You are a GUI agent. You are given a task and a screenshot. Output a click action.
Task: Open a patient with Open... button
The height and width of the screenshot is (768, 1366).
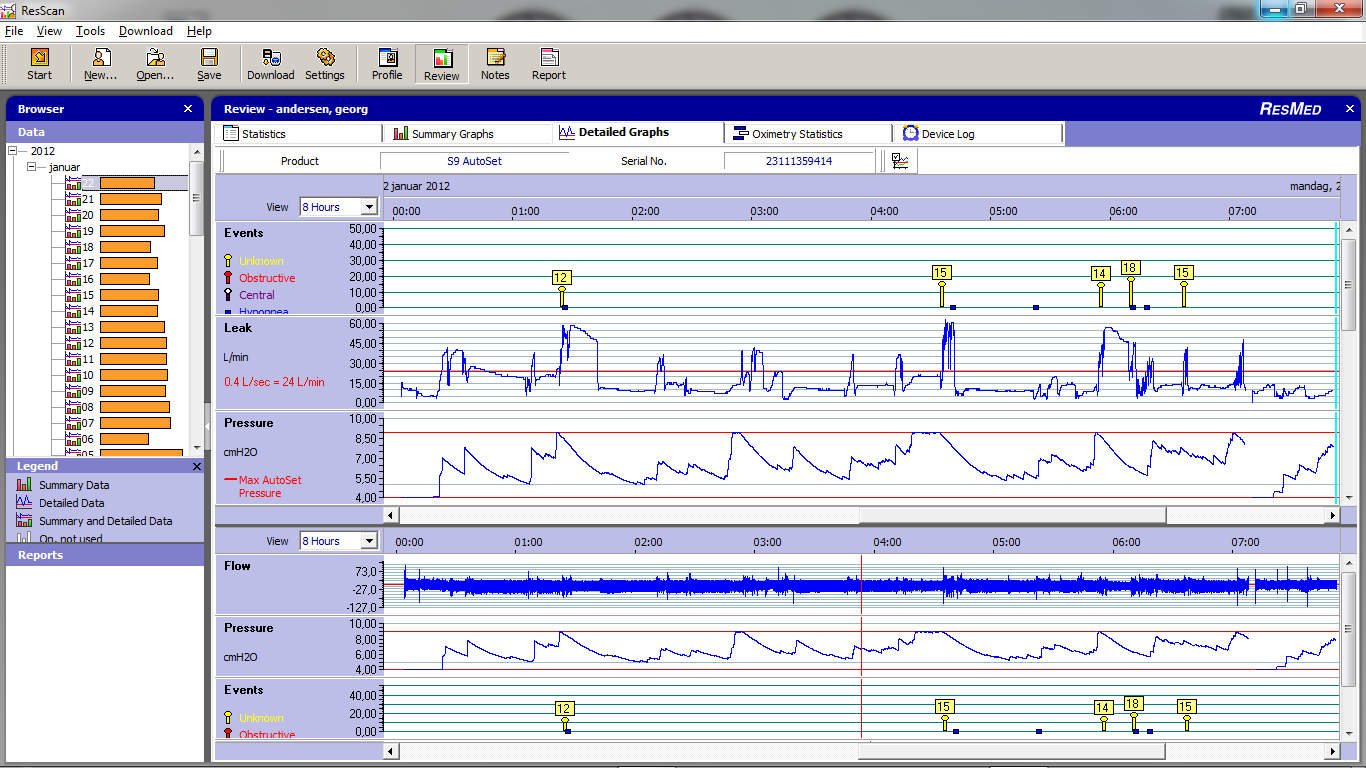[155, 65]
